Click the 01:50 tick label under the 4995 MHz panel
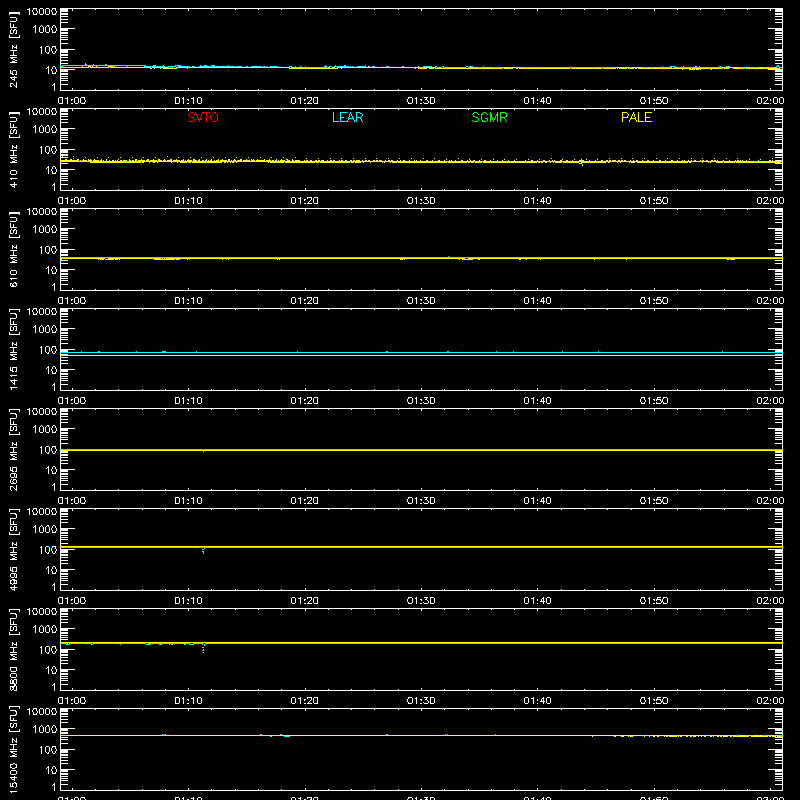The image size is (800, 800). click(x=654, y=601)
